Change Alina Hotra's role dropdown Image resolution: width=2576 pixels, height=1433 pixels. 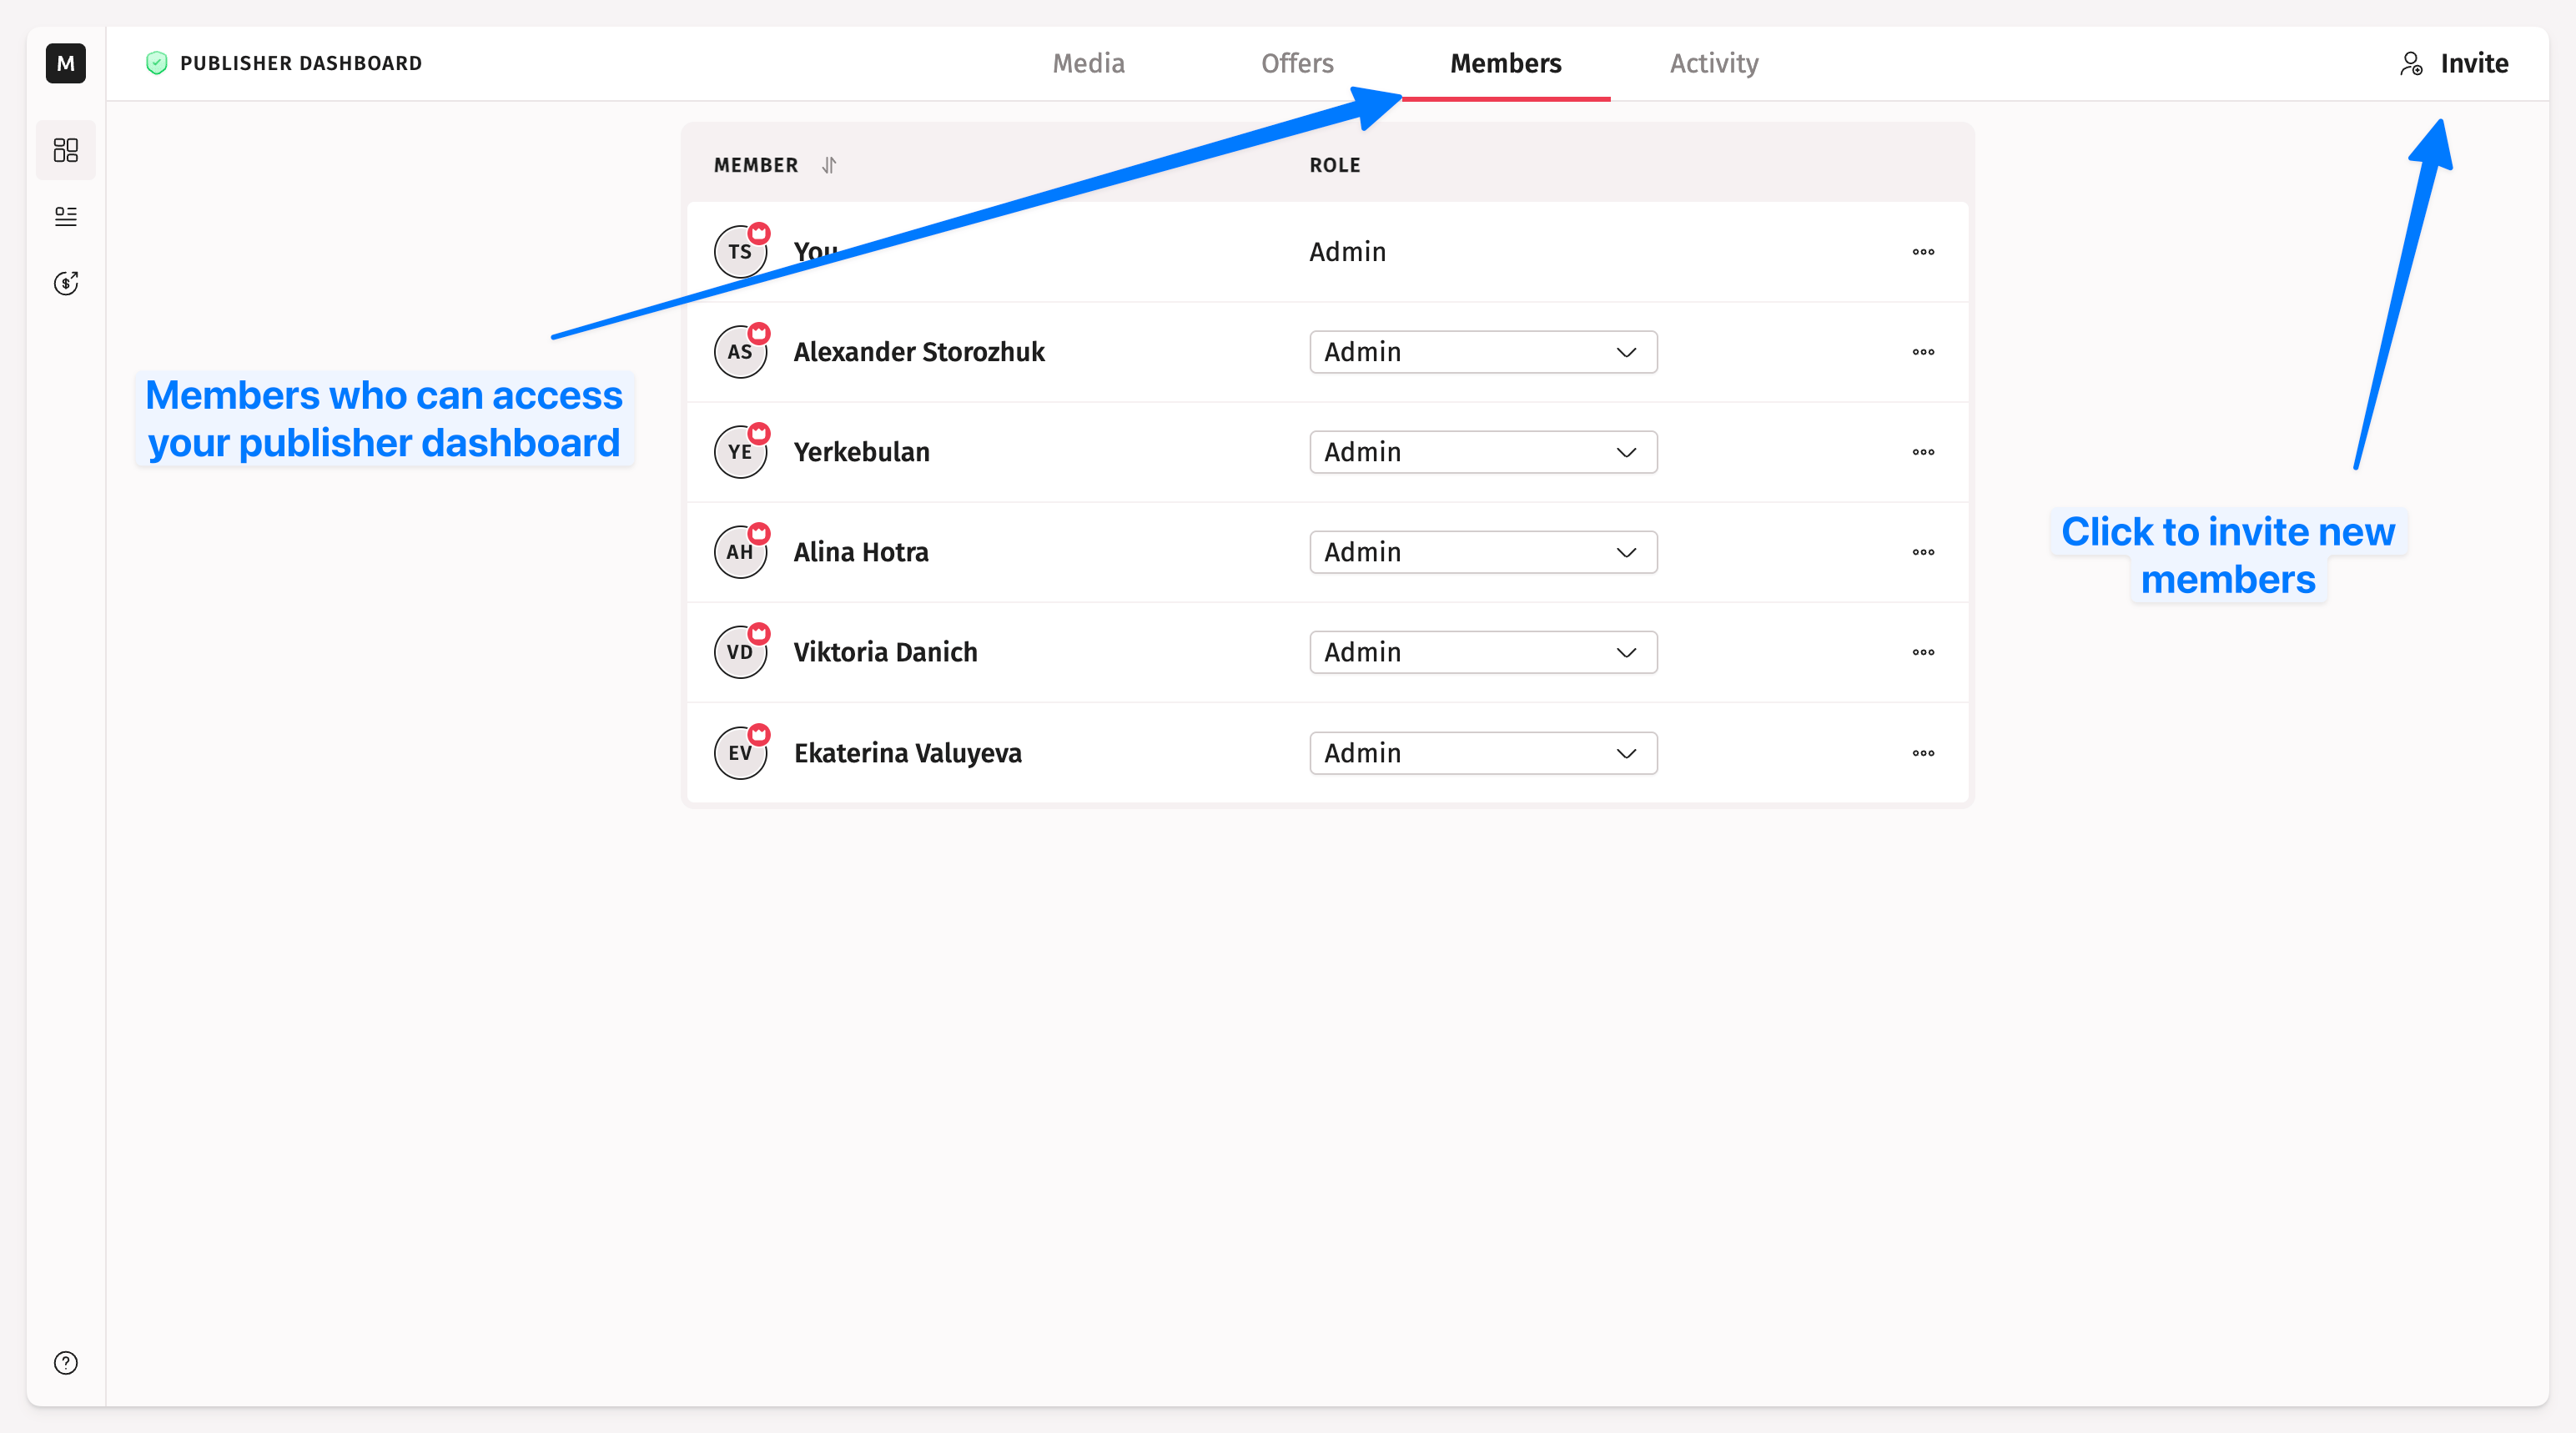tap(1482, 552)
